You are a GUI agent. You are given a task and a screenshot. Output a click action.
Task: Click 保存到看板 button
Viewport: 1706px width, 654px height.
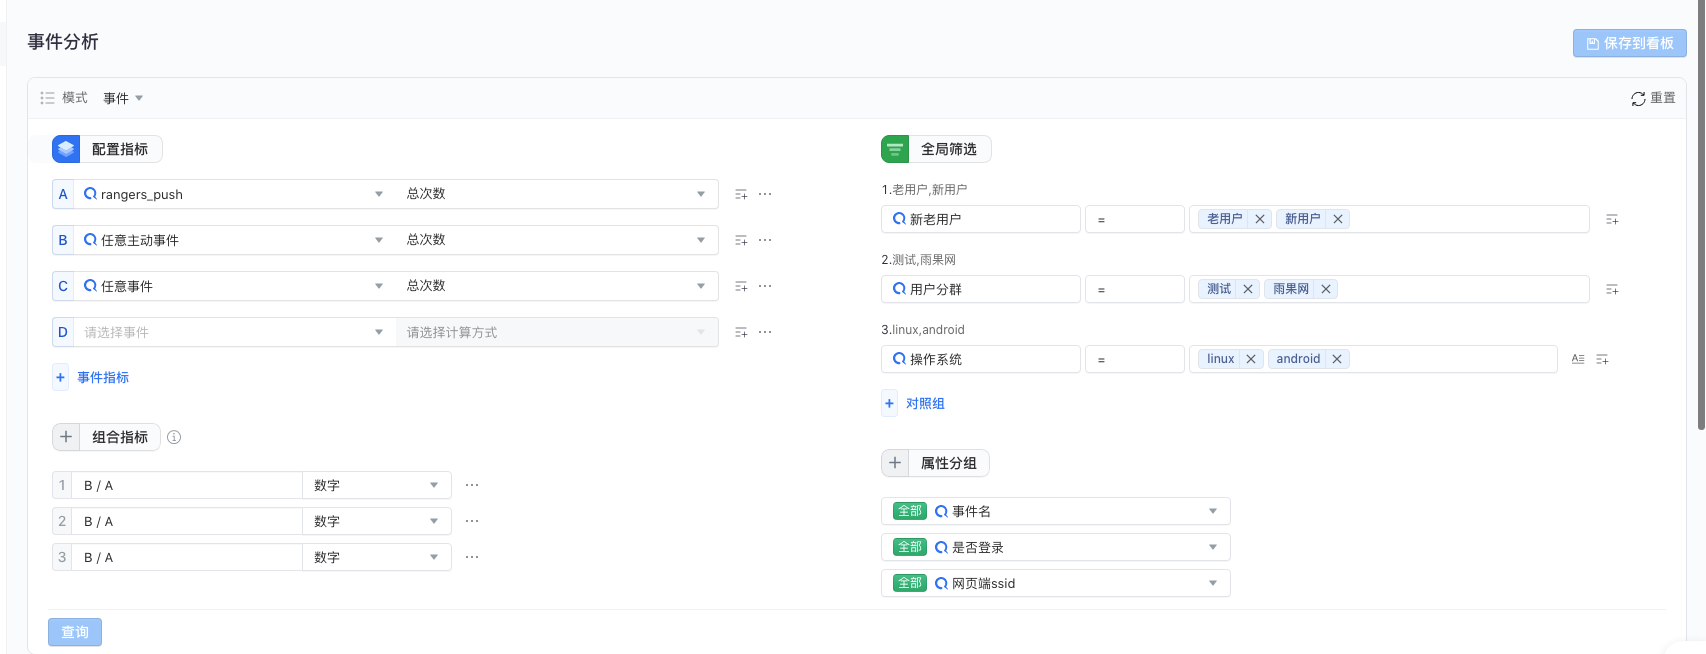click(x=1630, y=43)
